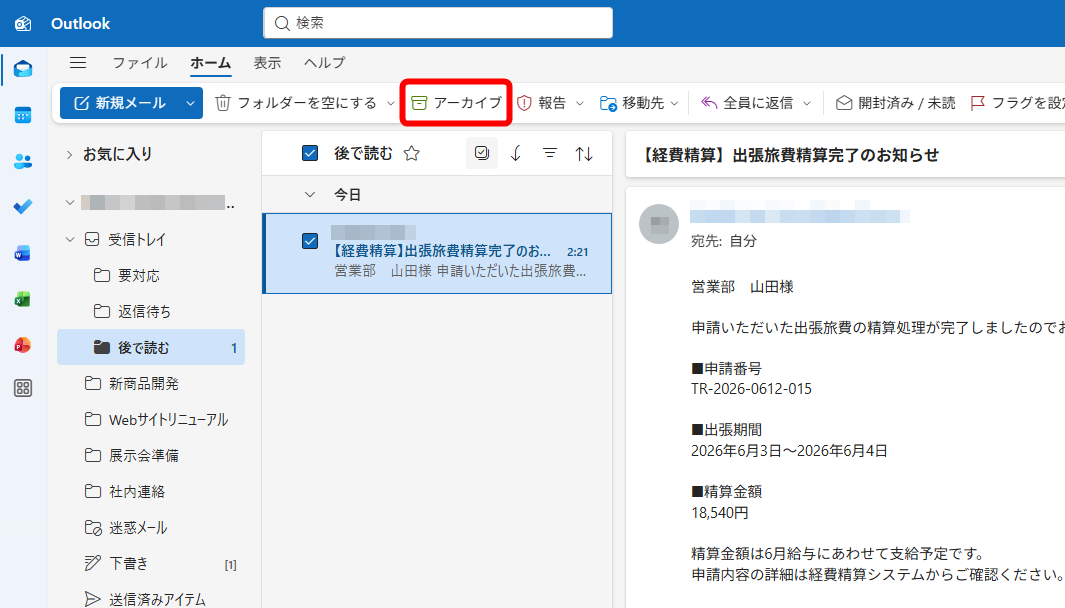
Task: Click the 移動先 move-to button
Action: 632,103
